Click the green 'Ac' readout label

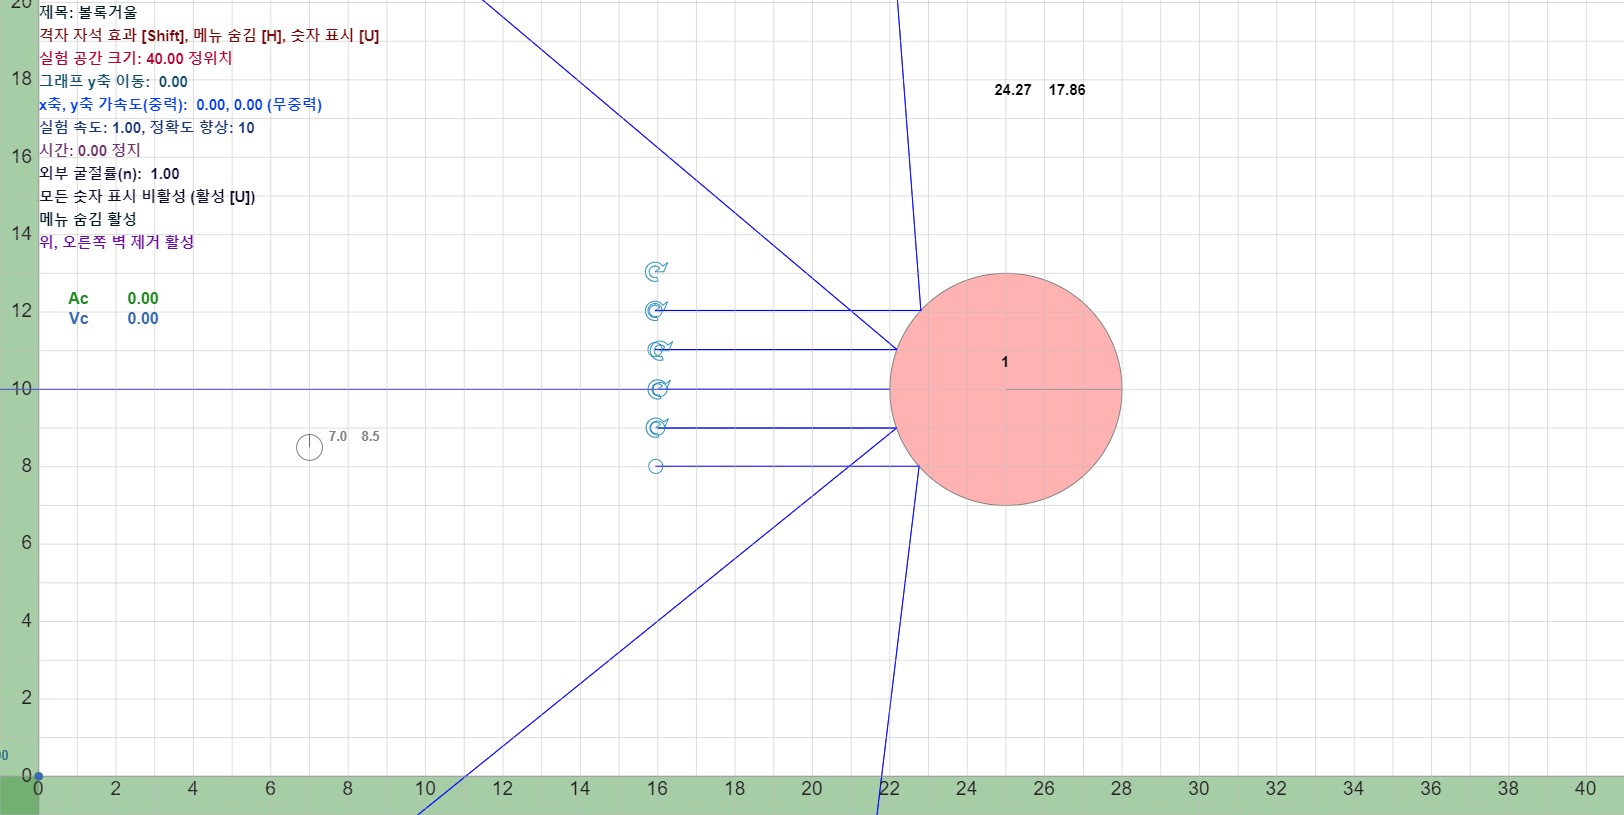click(x=78, y=298)
